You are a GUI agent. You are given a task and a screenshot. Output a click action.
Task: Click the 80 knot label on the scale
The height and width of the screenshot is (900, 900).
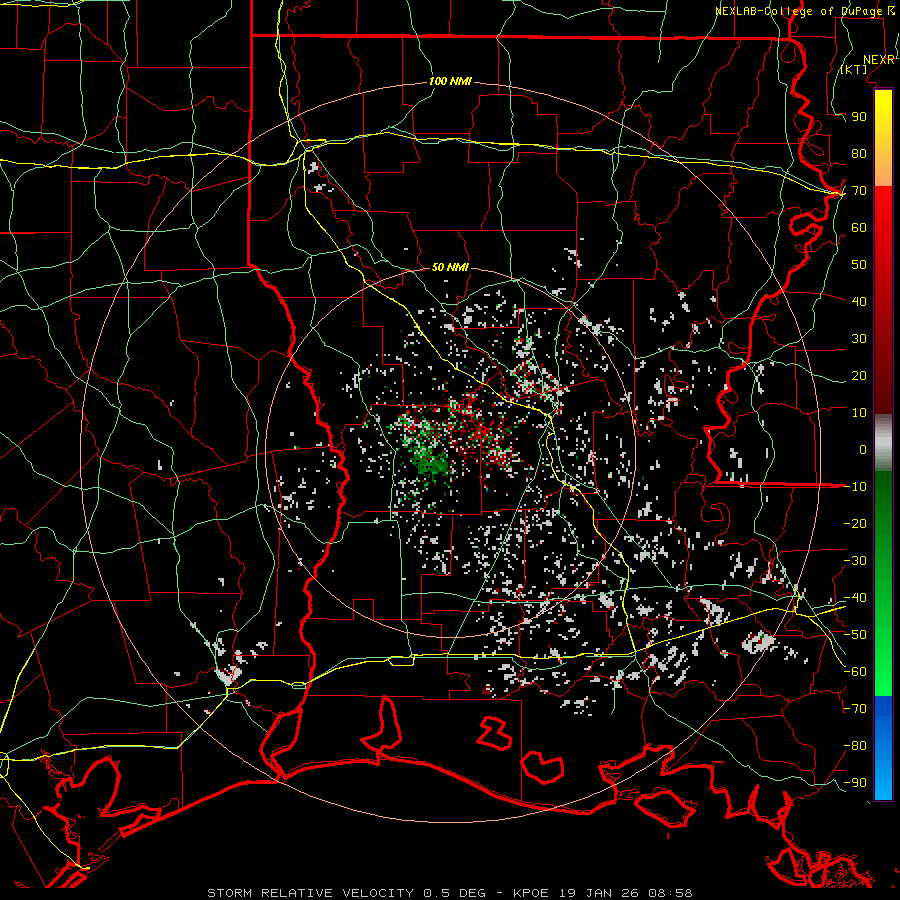[859, 154]
